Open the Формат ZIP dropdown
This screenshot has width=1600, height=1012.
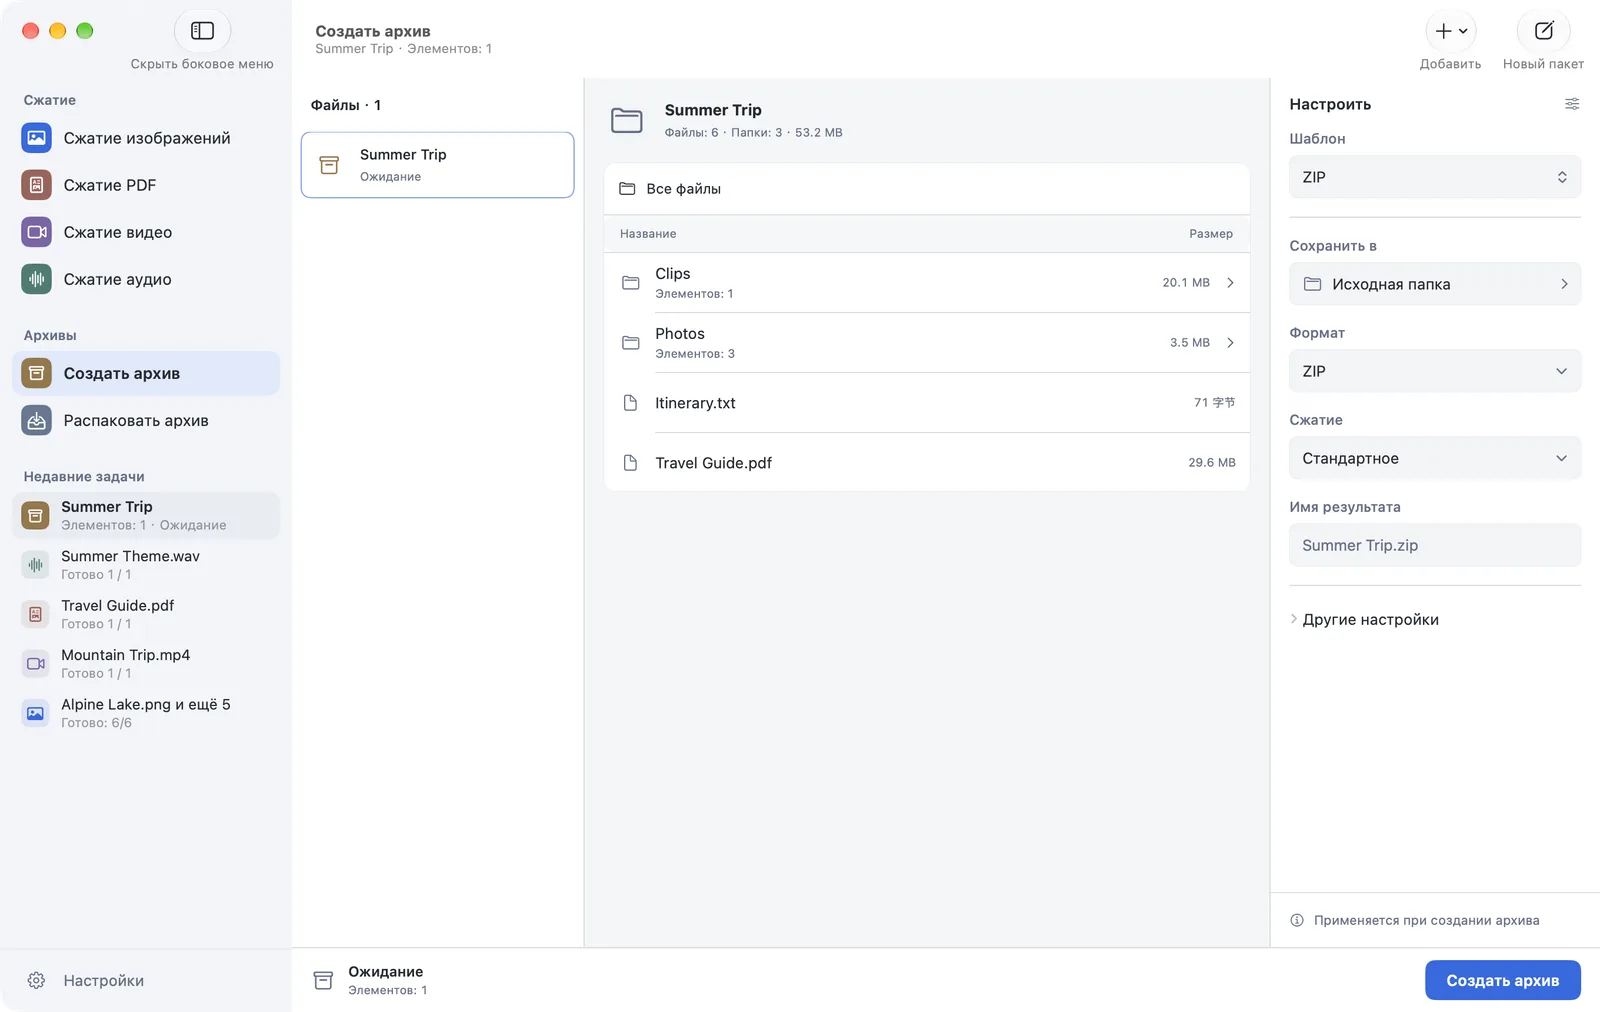(x=1435, y=371)
